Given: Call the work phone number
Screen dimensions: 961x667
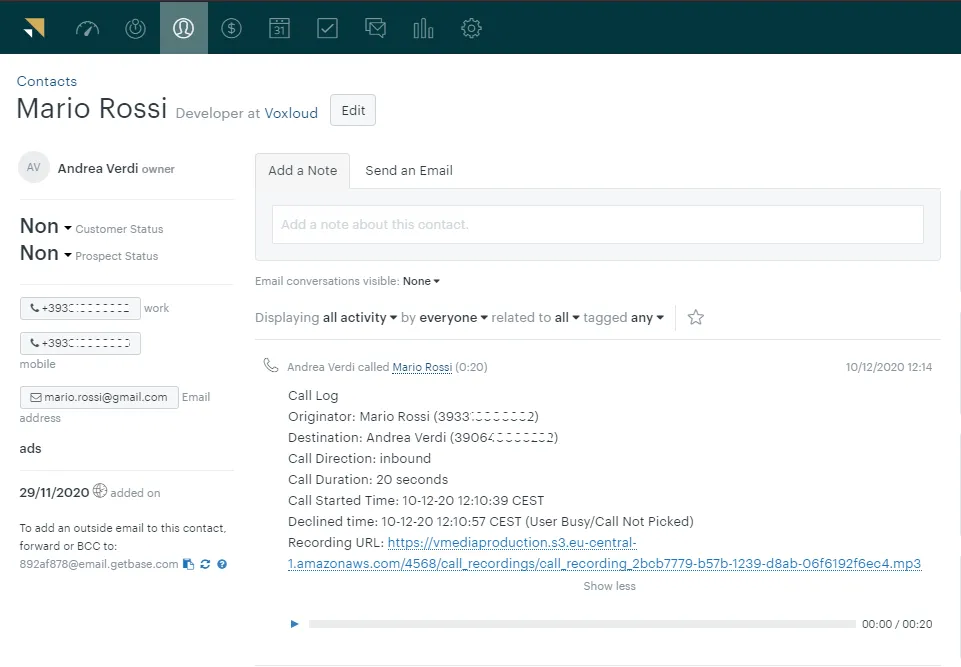Looking at the screenshot, I should pyautogui.click(x=80, y=308).
